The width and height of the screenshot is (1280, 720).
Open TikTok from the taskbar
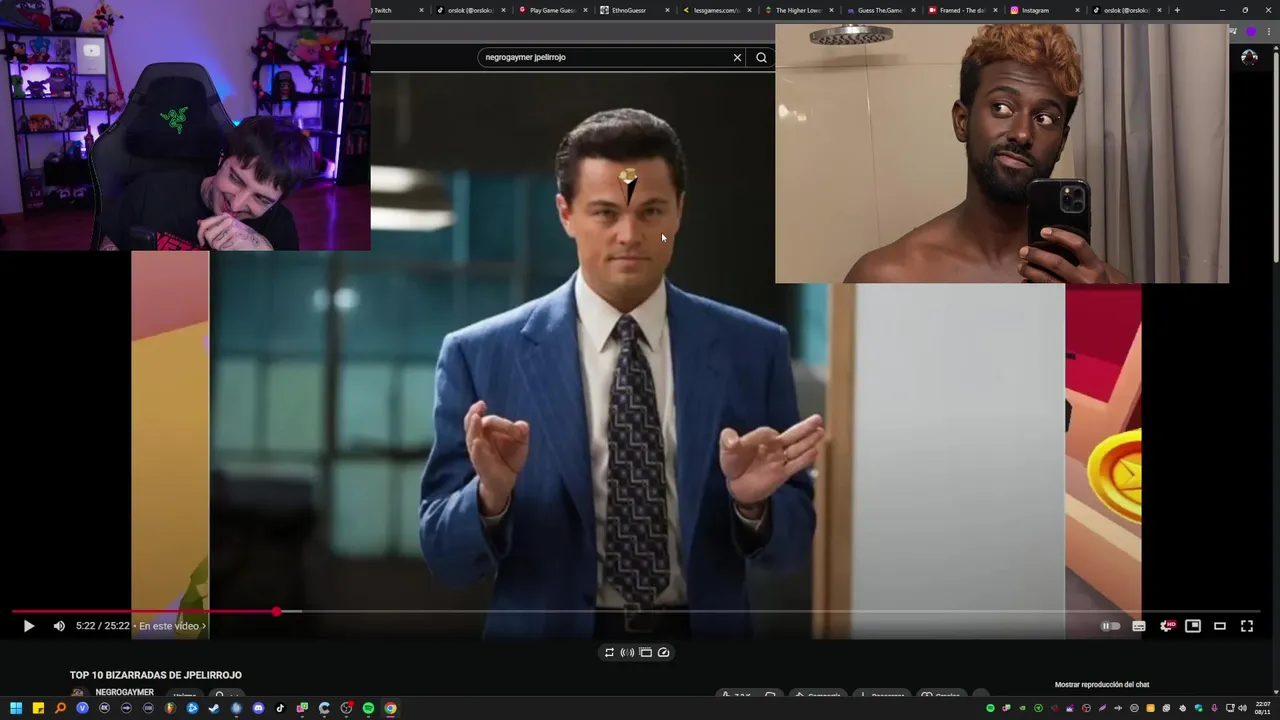280,708
